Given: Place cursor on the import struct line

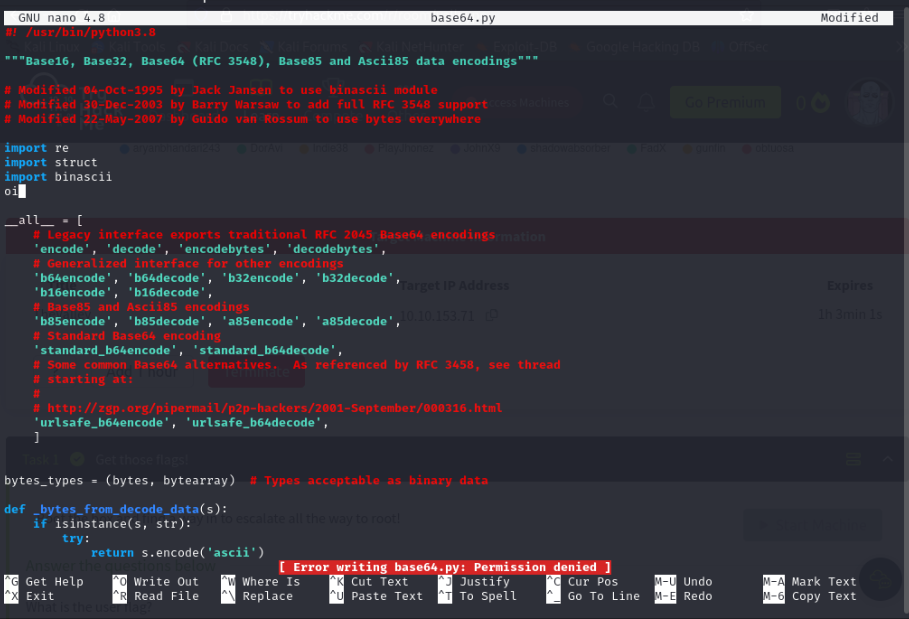Looking at the screenshot, I should (51, 162).
